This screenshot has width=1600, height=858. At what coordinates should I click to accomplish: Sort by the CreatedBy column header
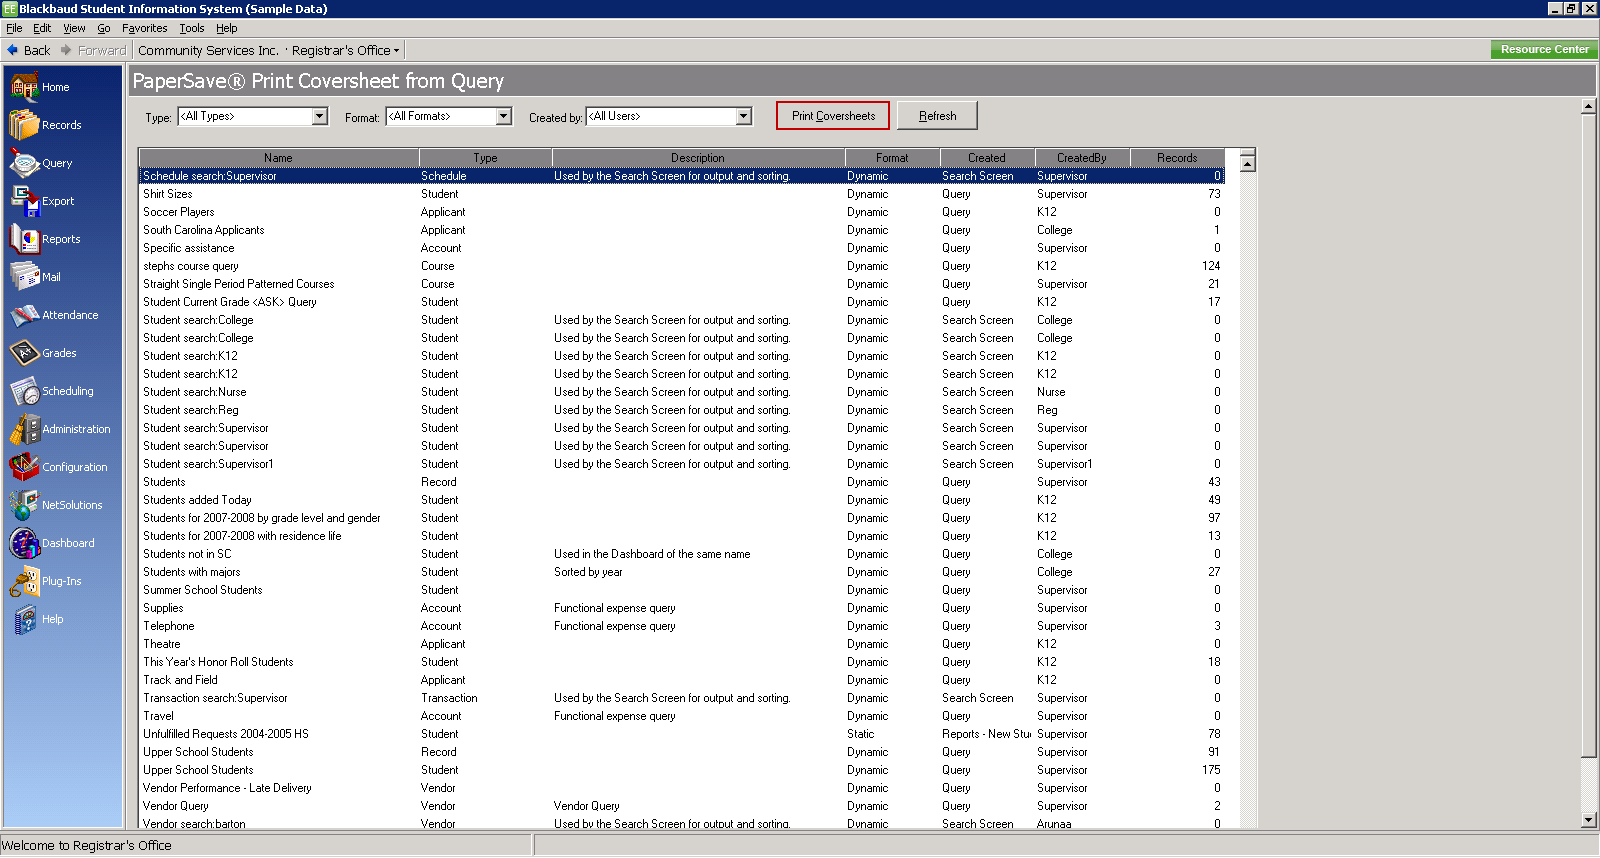coord(1082,158)
